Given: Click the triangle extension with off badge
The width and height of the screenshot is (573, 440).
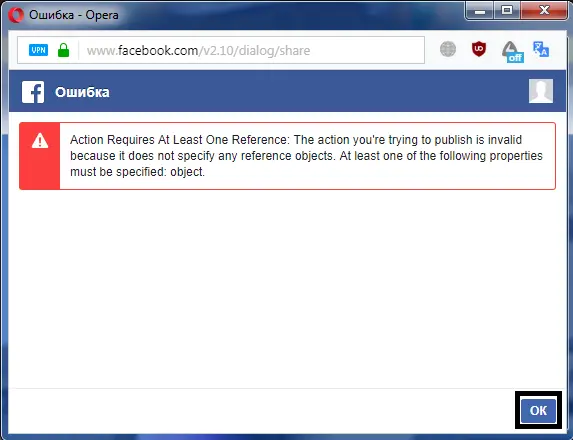Looking at the screenshot, I should tap(512, 51).
